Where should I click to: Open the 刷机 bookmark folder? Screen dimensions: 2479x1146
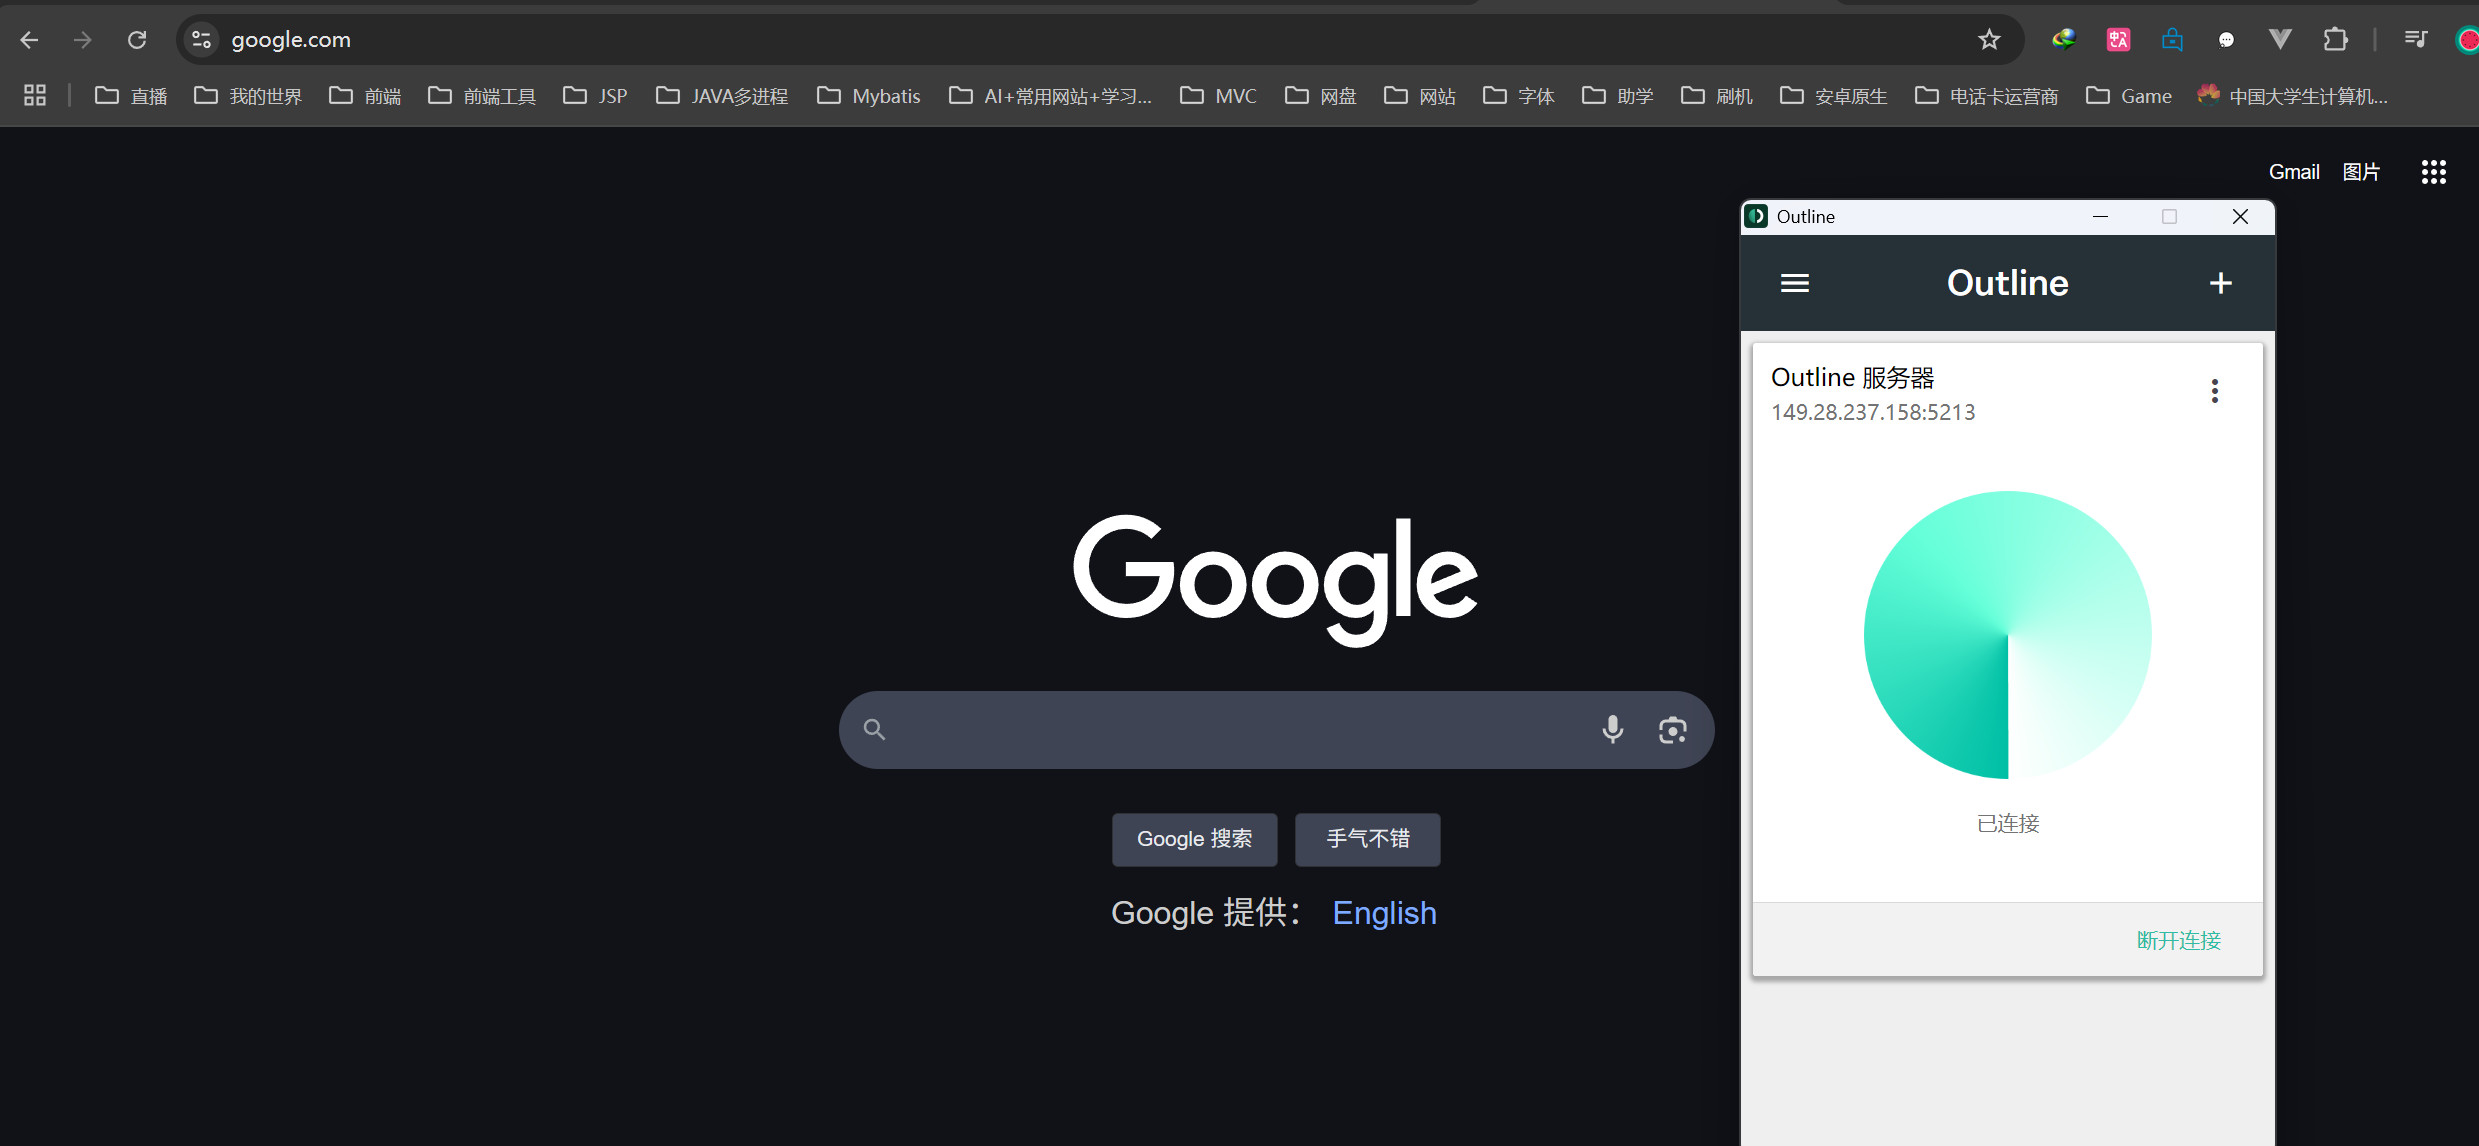coord(1717,96)
